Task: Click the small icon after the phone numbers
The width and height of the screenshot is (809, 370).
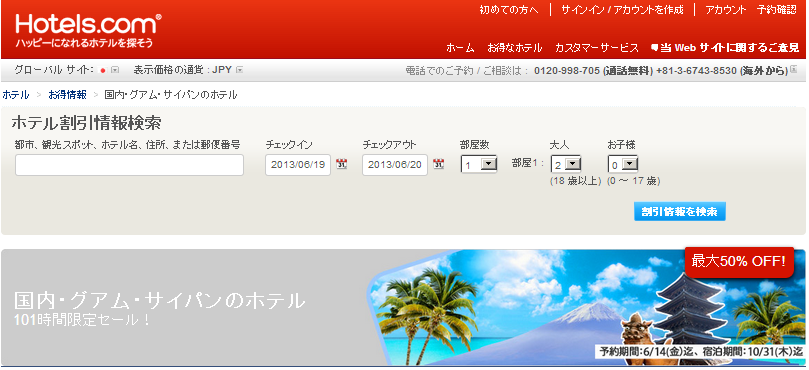Action: coord(794,70)
